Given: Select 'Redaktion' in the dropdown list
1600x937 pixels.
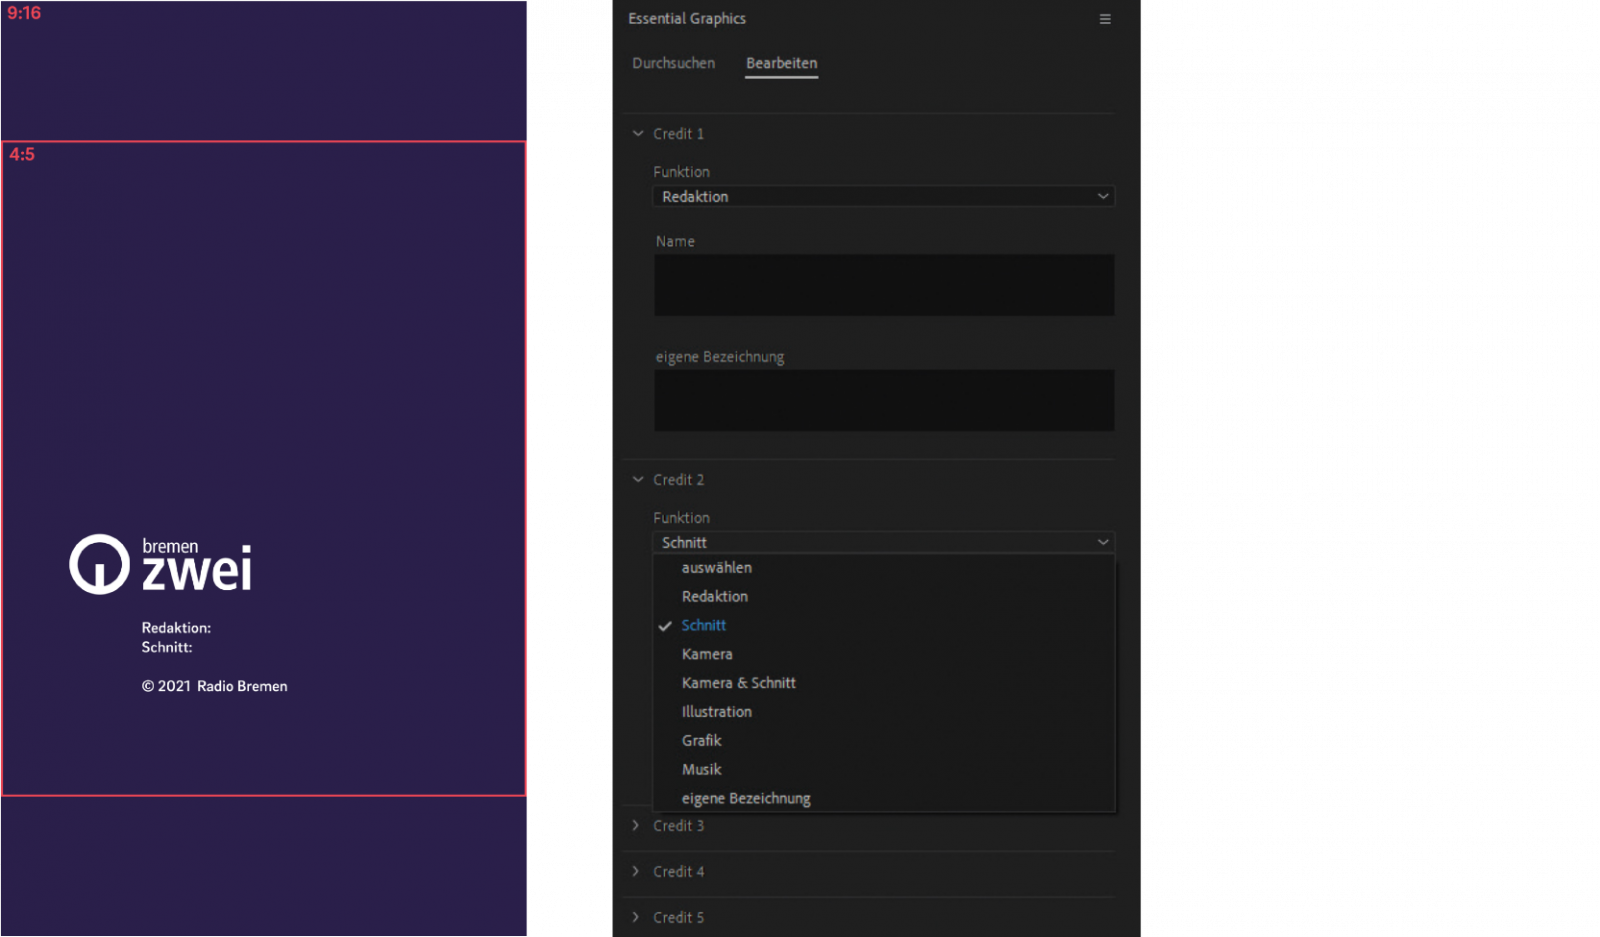Looking at the screenshot, I should [714, 597].
